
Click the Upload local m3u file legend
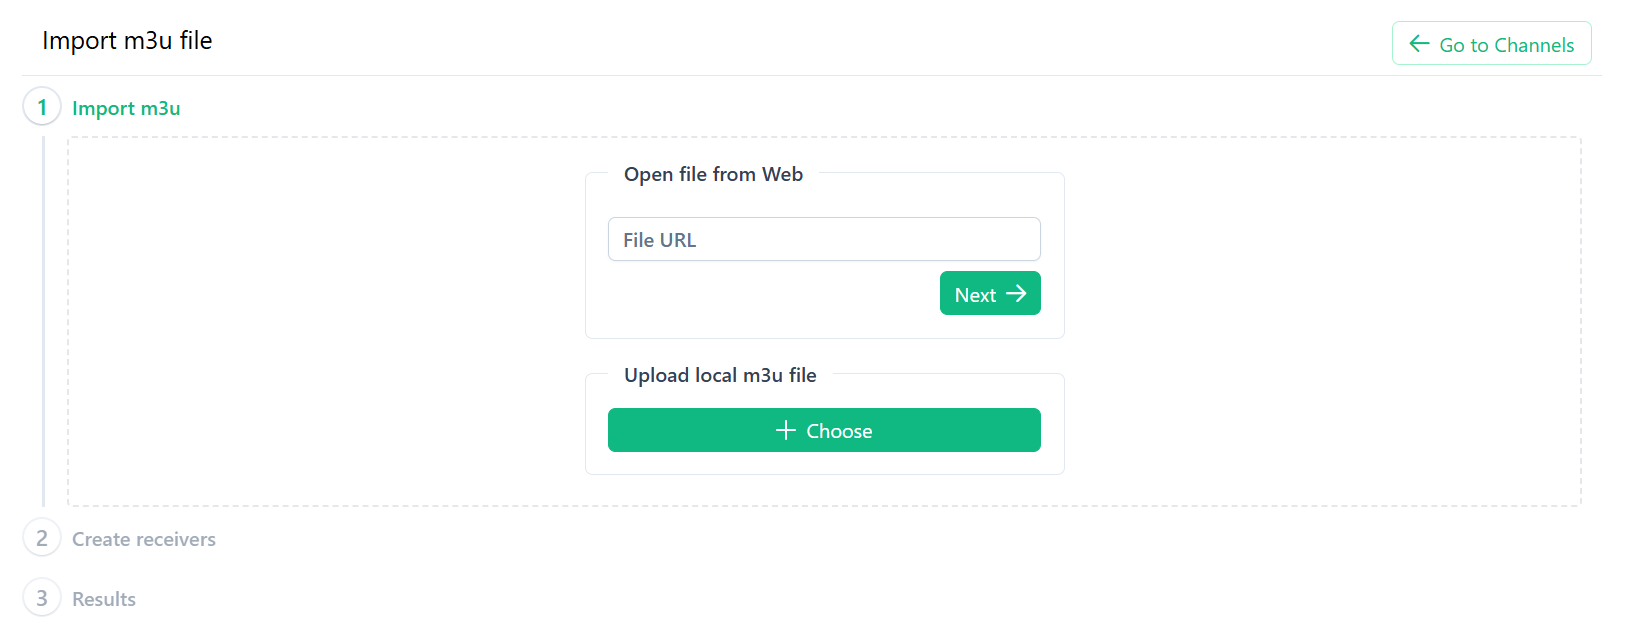click(720, 375)
